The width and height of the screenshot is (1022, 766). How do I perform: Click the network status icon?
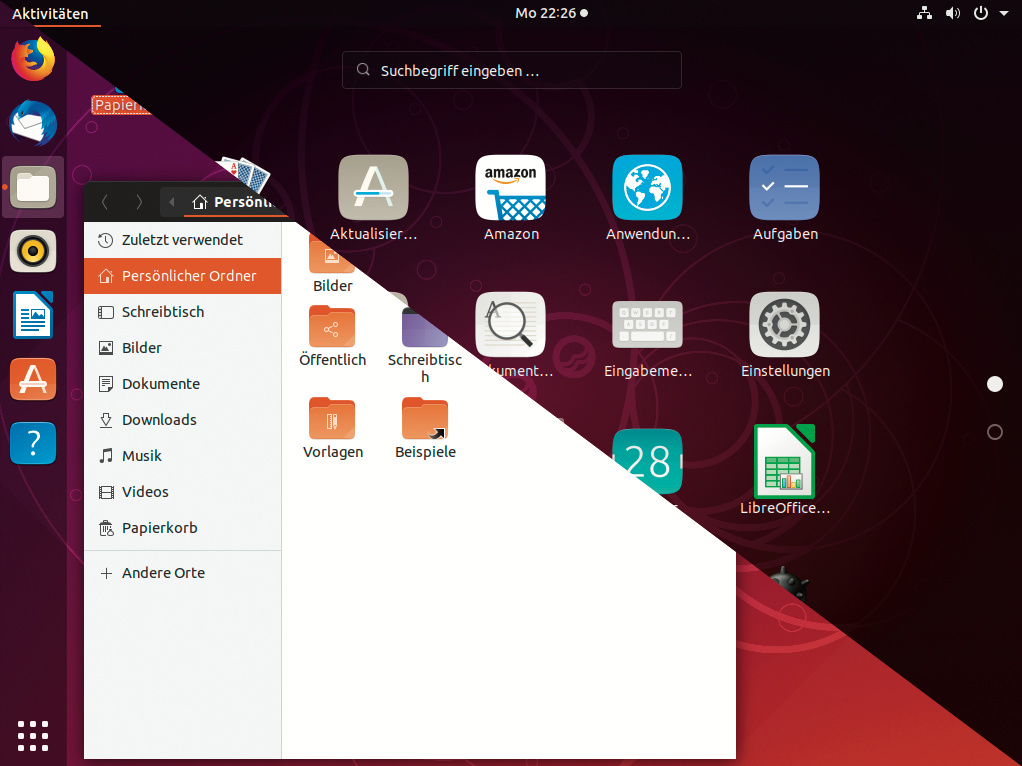pyautogui.click(x=924, y=13)
